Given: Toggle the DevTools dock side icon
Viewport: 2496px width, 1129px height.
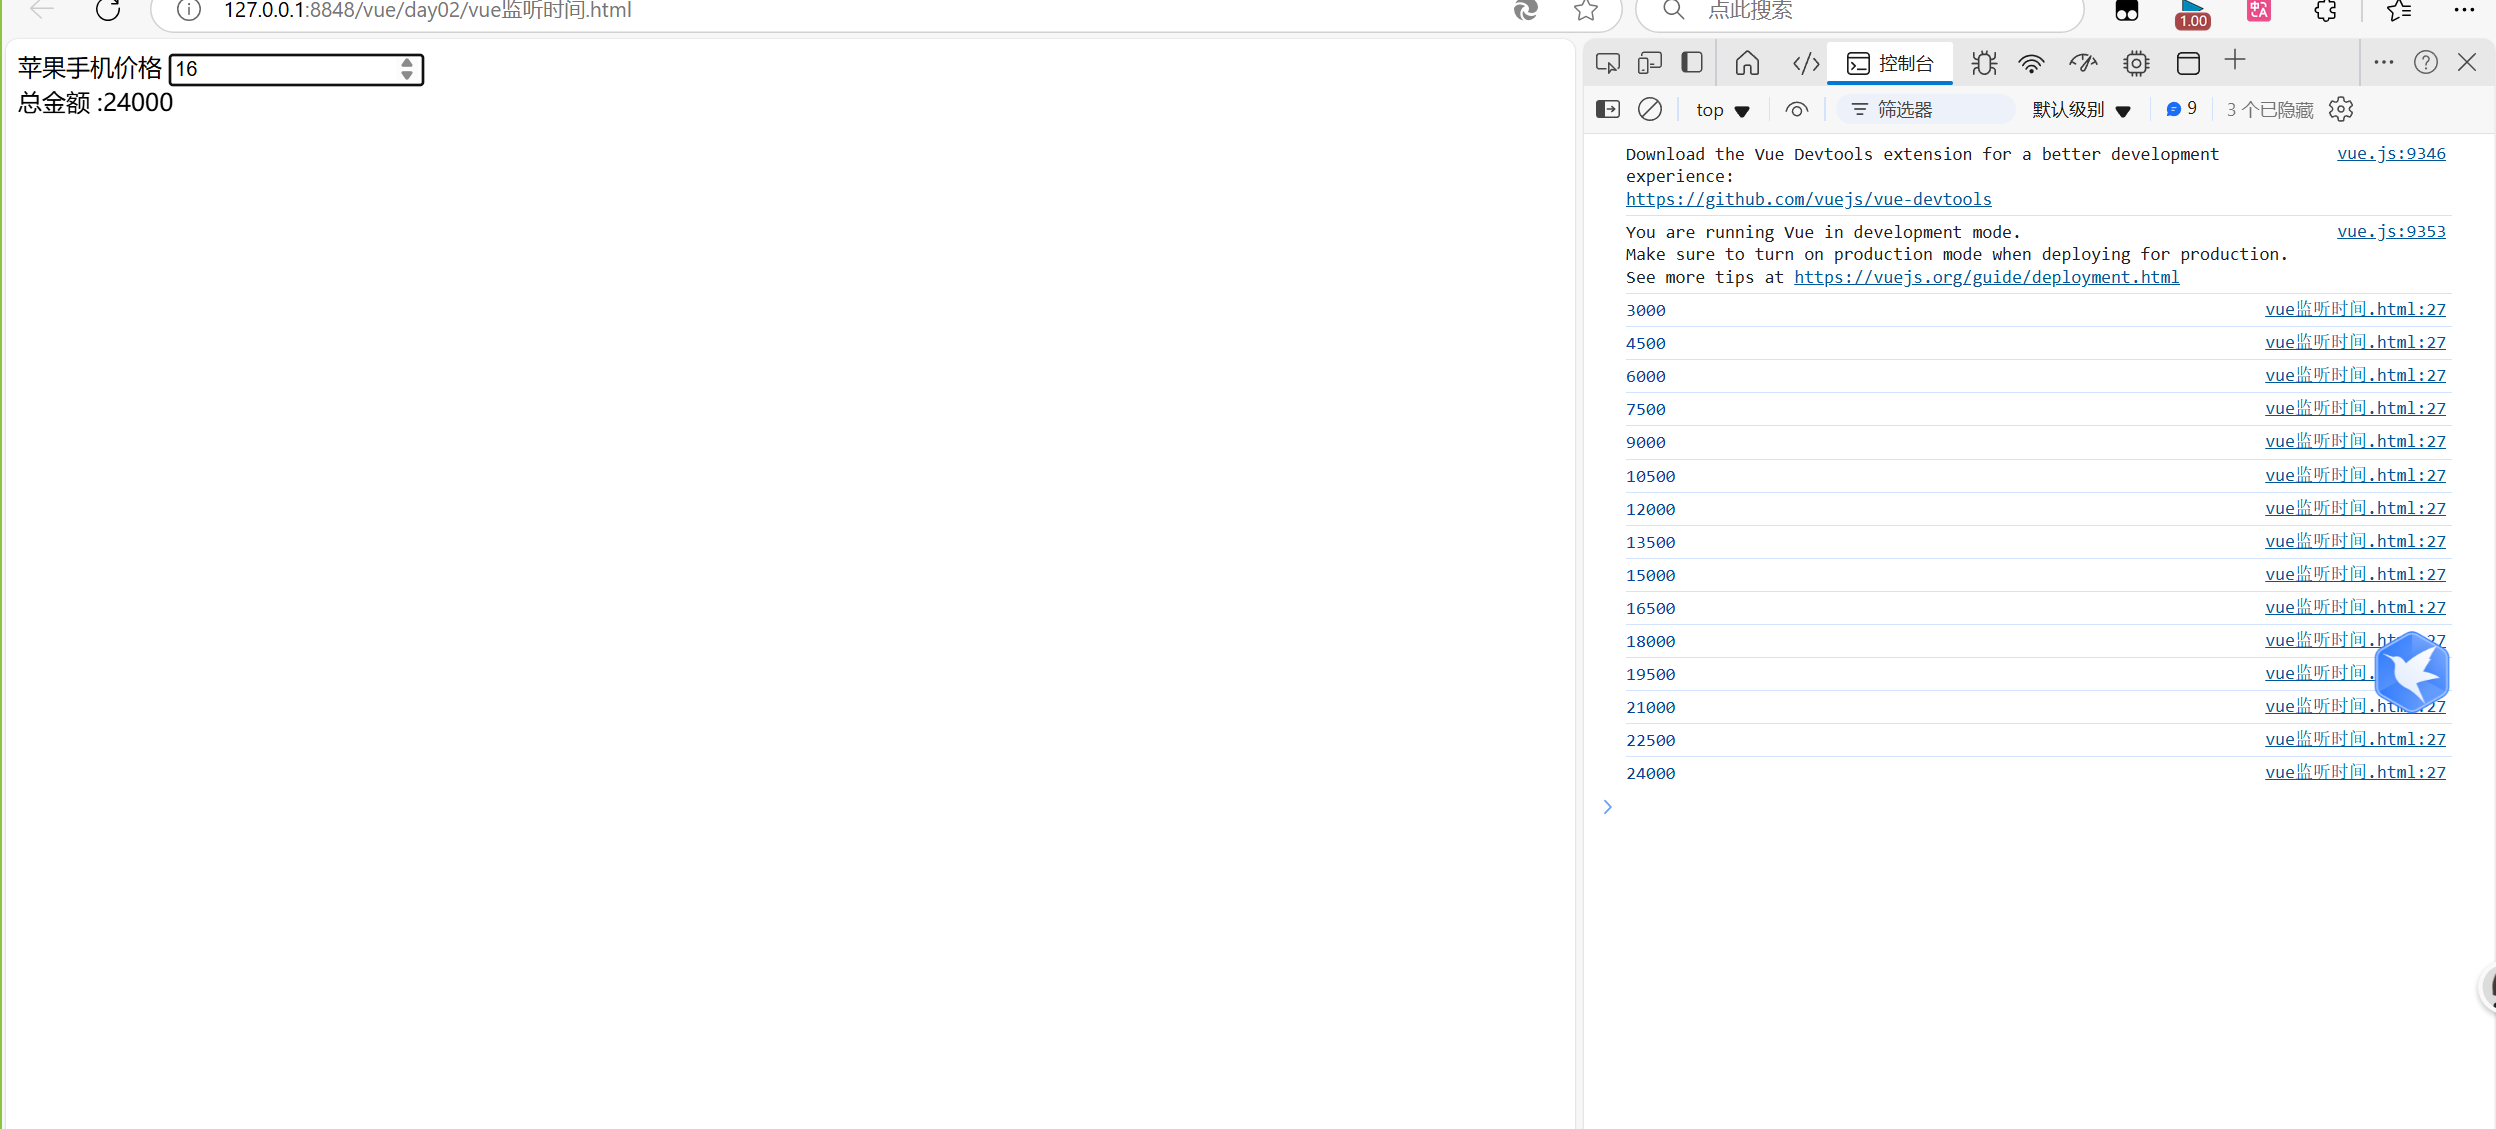Looking at the screenshot, I should coord(1692,63).
